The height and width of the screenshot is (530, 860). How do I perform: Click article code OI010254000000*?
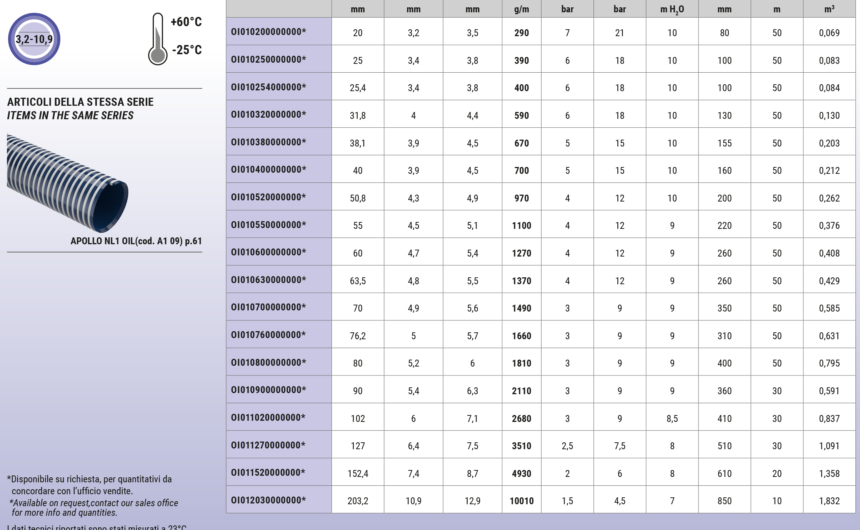coord(268,87)
